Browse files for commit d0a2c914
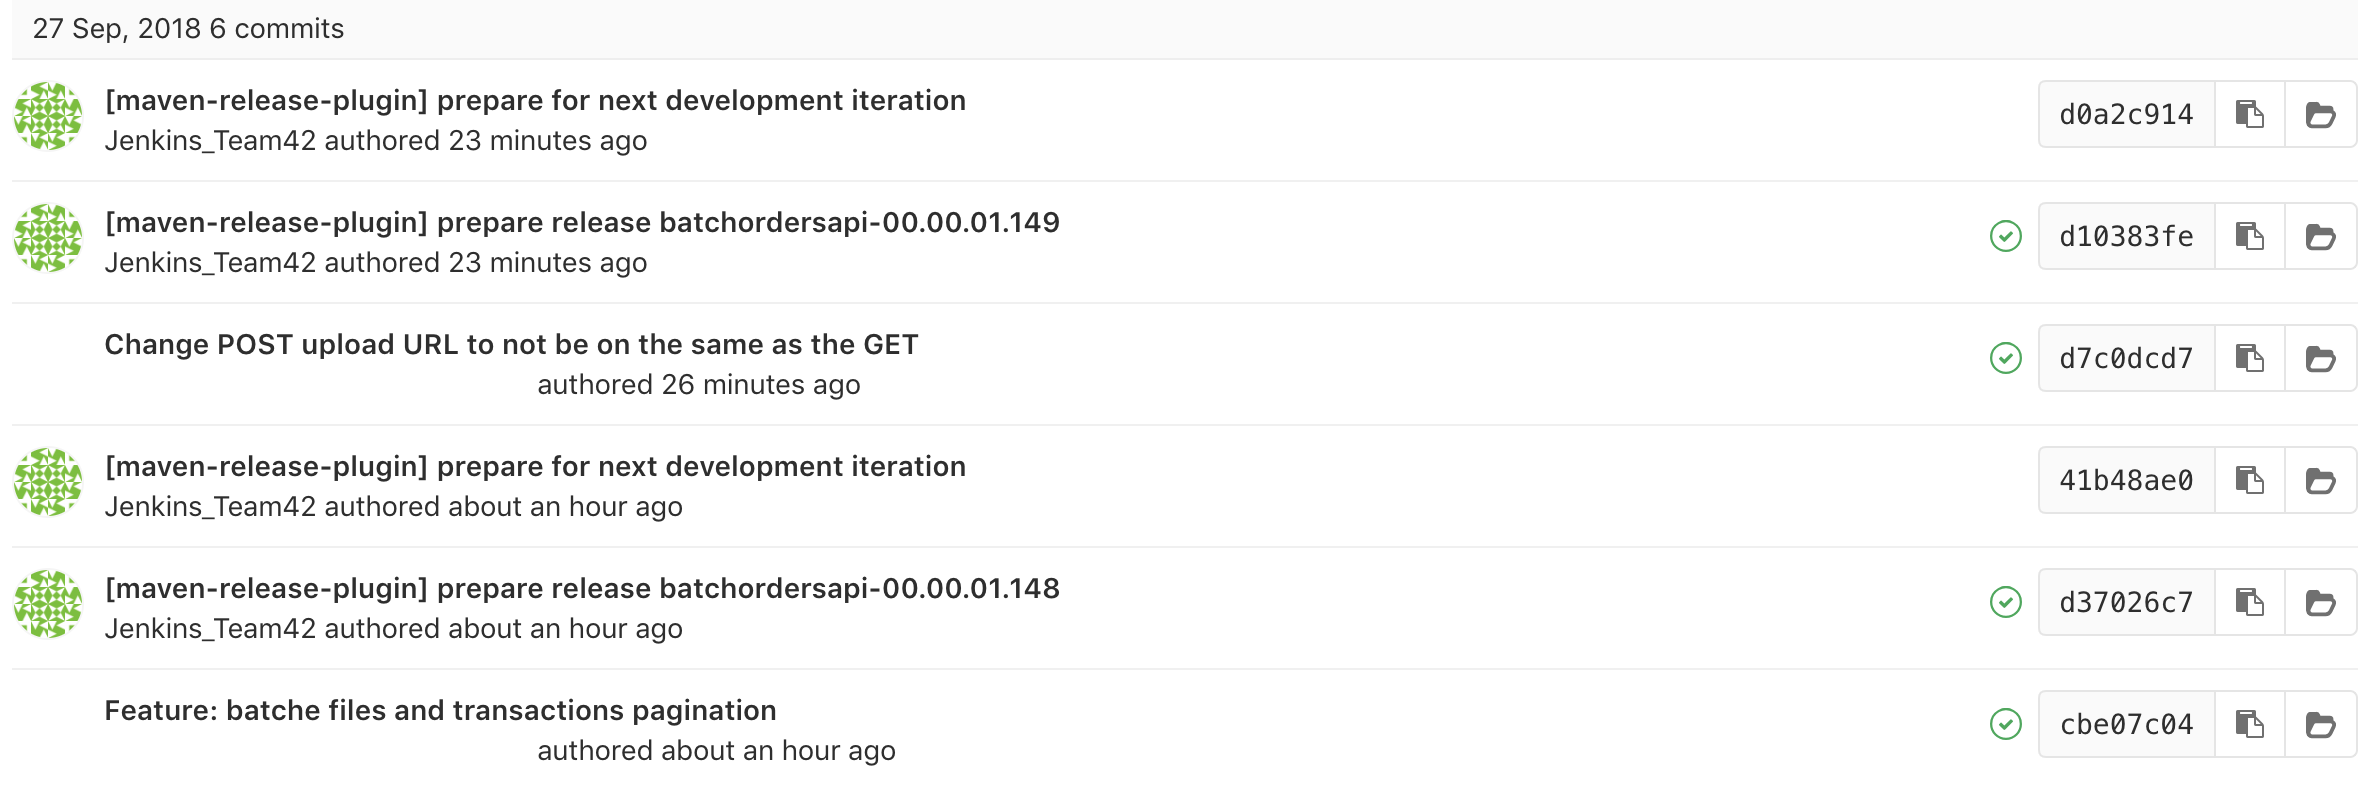2368x786 pixels. (2321, 115)
